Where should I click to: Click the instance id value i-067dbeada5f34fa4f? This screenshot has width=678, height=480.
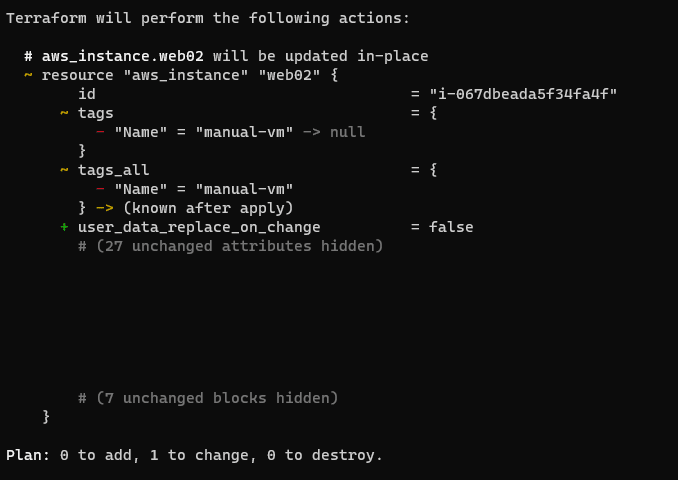click(523, 94)
